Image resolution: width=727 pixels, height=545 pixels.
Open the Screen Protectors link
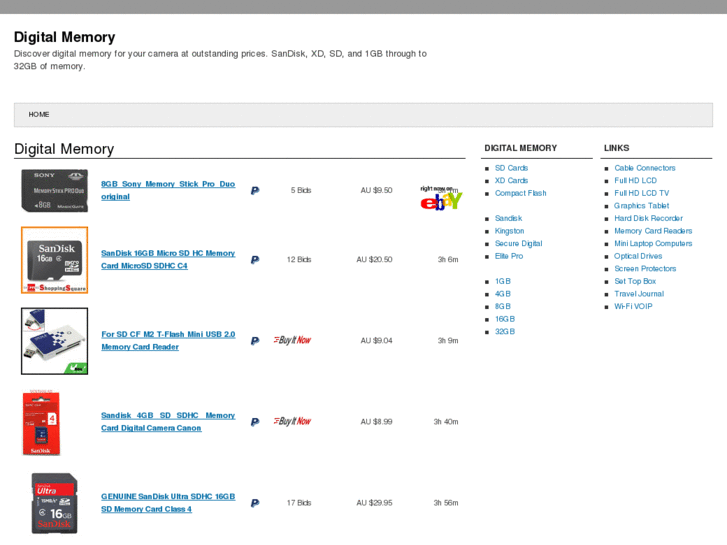point(645,269)
